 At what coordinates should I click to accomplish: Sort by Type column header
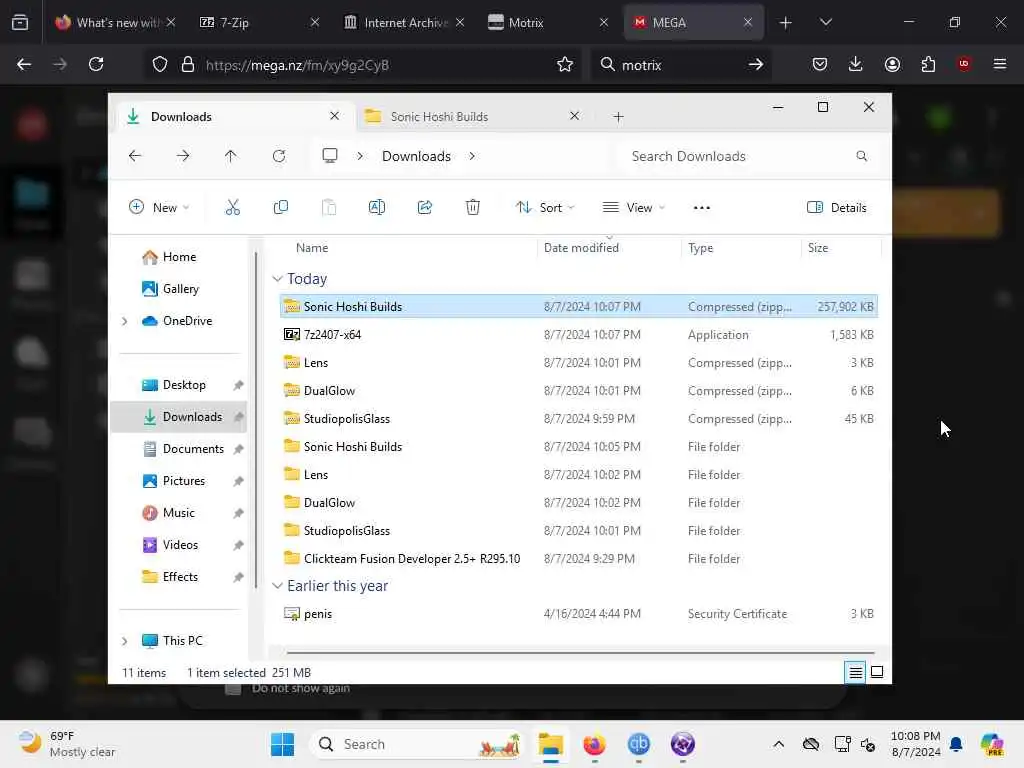coord(741,248)
